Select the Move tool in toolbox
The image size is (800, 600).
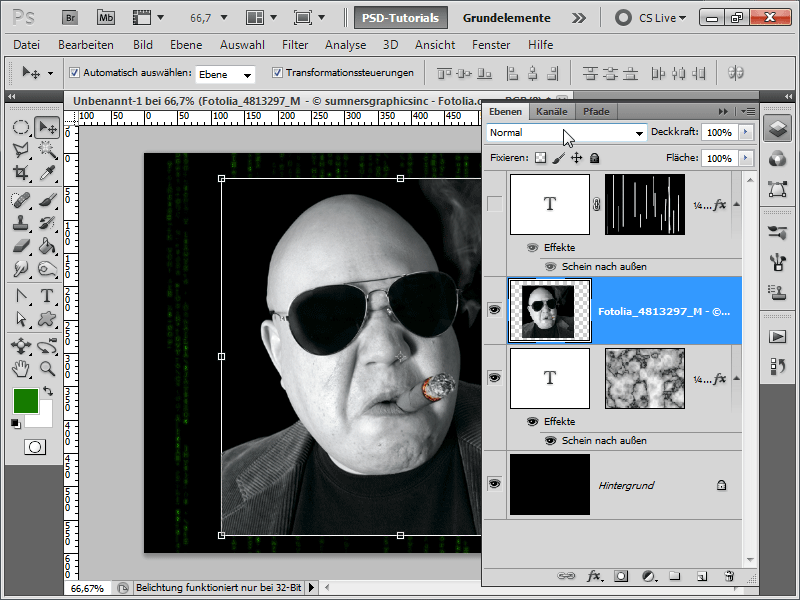click(47, 128)
